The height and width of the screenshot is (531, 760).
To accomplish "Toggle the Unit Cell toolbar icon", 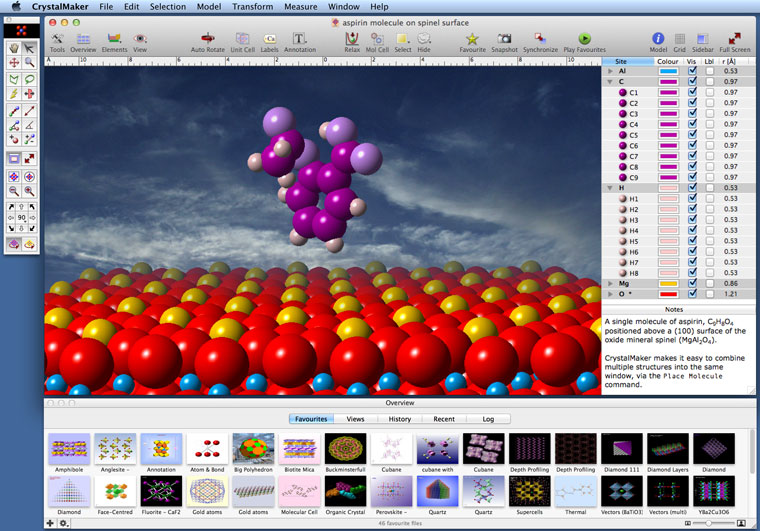I will point(242,43).
